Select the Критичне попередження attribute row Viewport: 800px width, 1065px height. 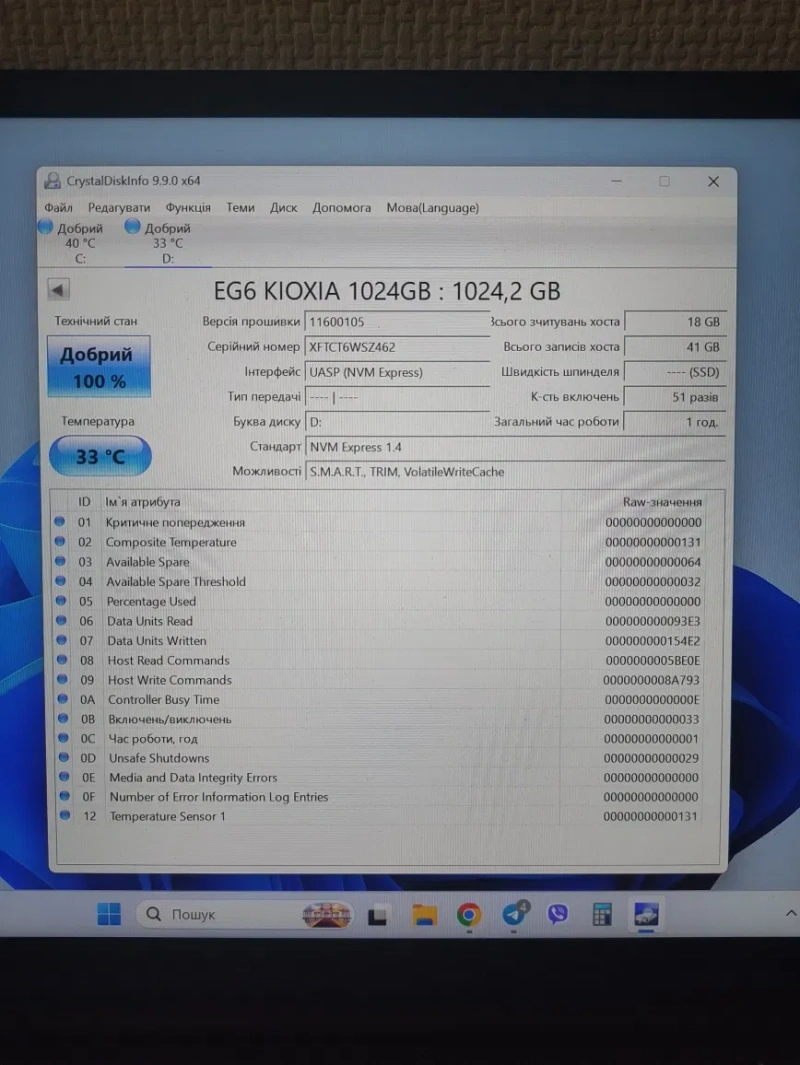pyautogui.click(x=379, y=522)
